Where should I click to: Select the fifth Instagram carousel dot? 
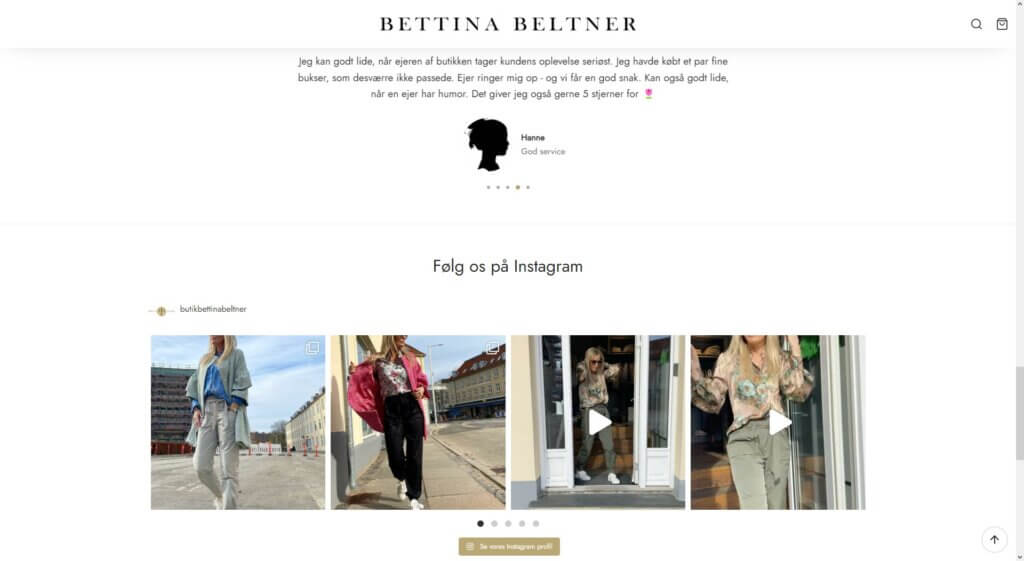[x=536, y=523]
